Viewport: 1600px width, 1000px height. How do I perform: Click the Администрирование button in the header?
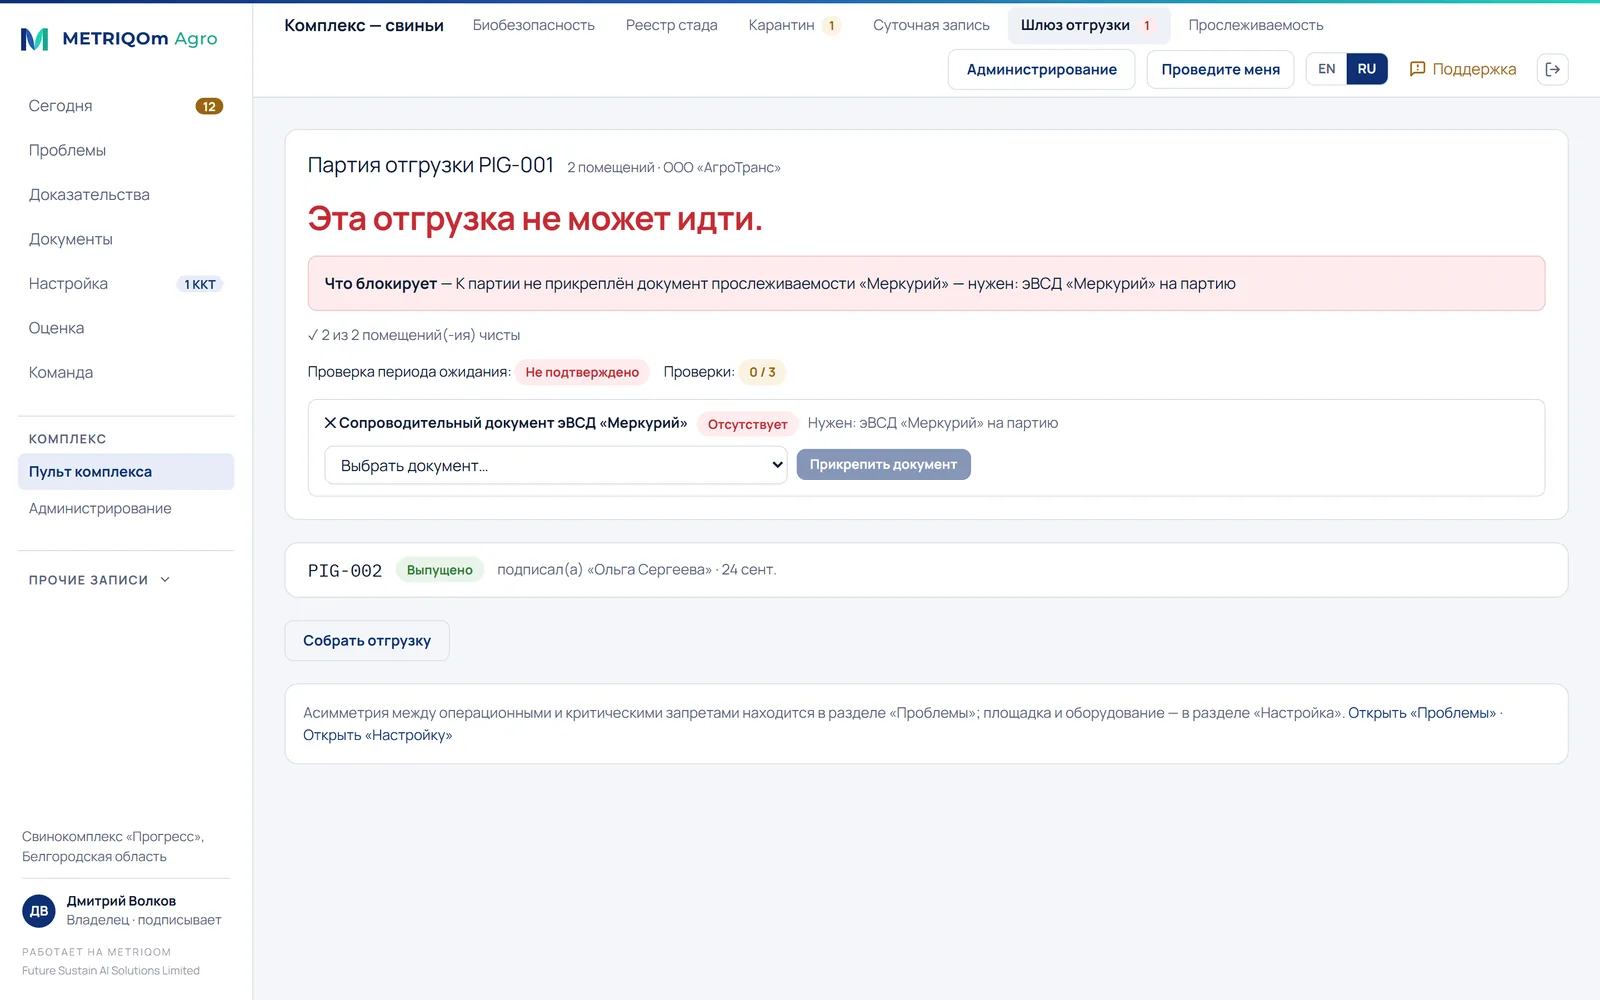(1041, 69)
